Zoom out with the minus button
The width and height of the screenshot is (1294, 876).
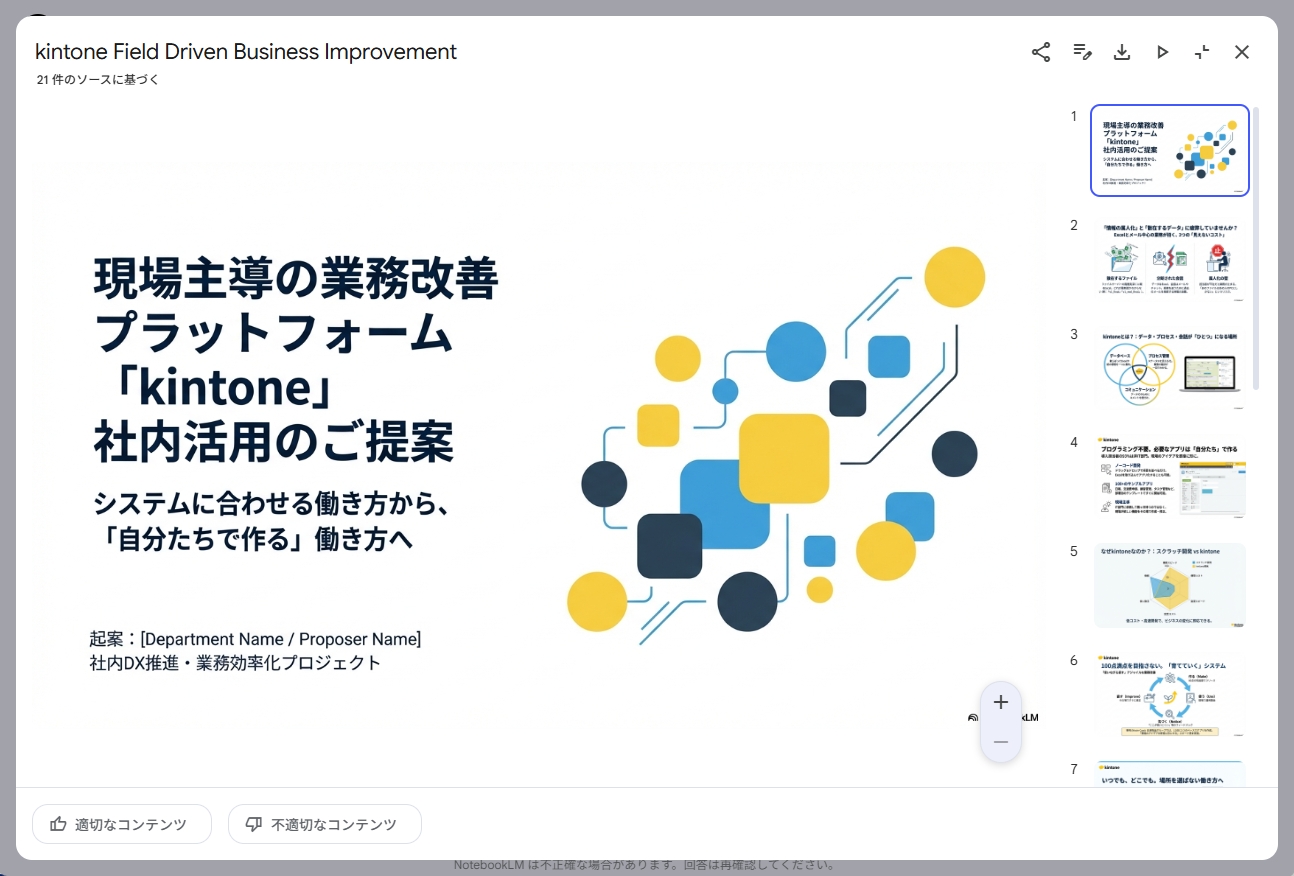coord(1001,742)
